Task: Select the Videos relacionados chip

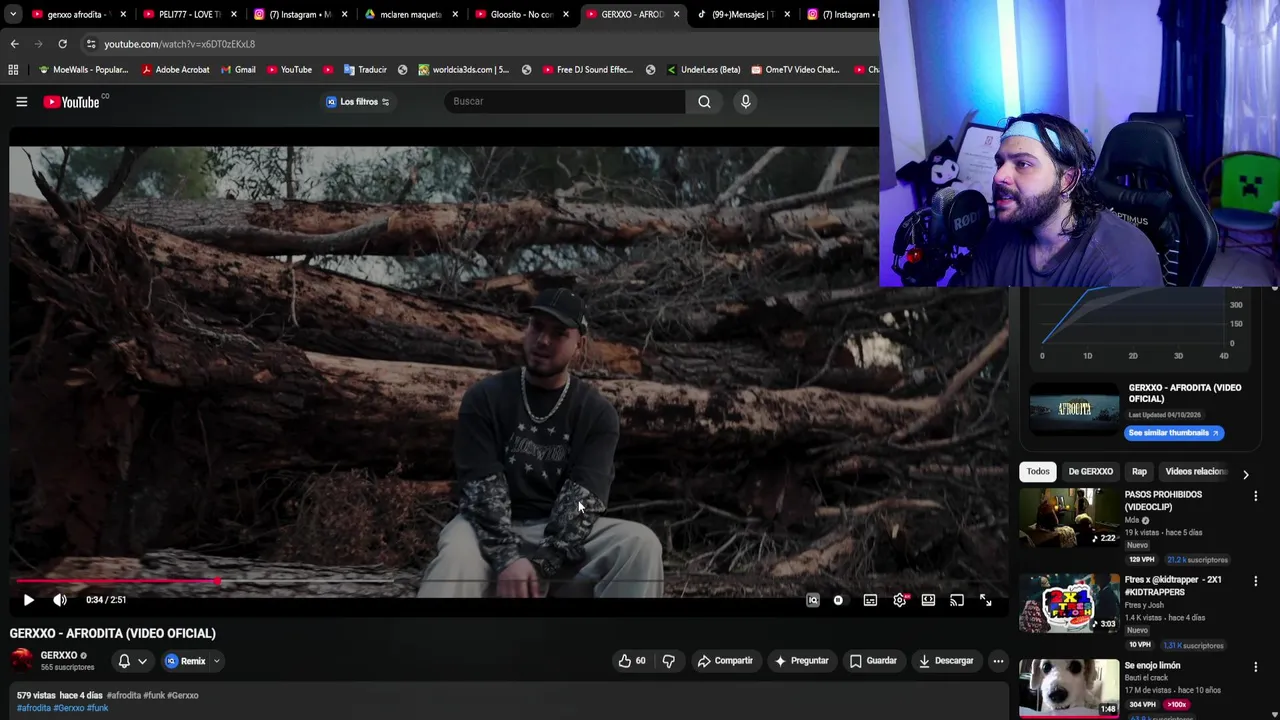Action: tap(1195, 471)
